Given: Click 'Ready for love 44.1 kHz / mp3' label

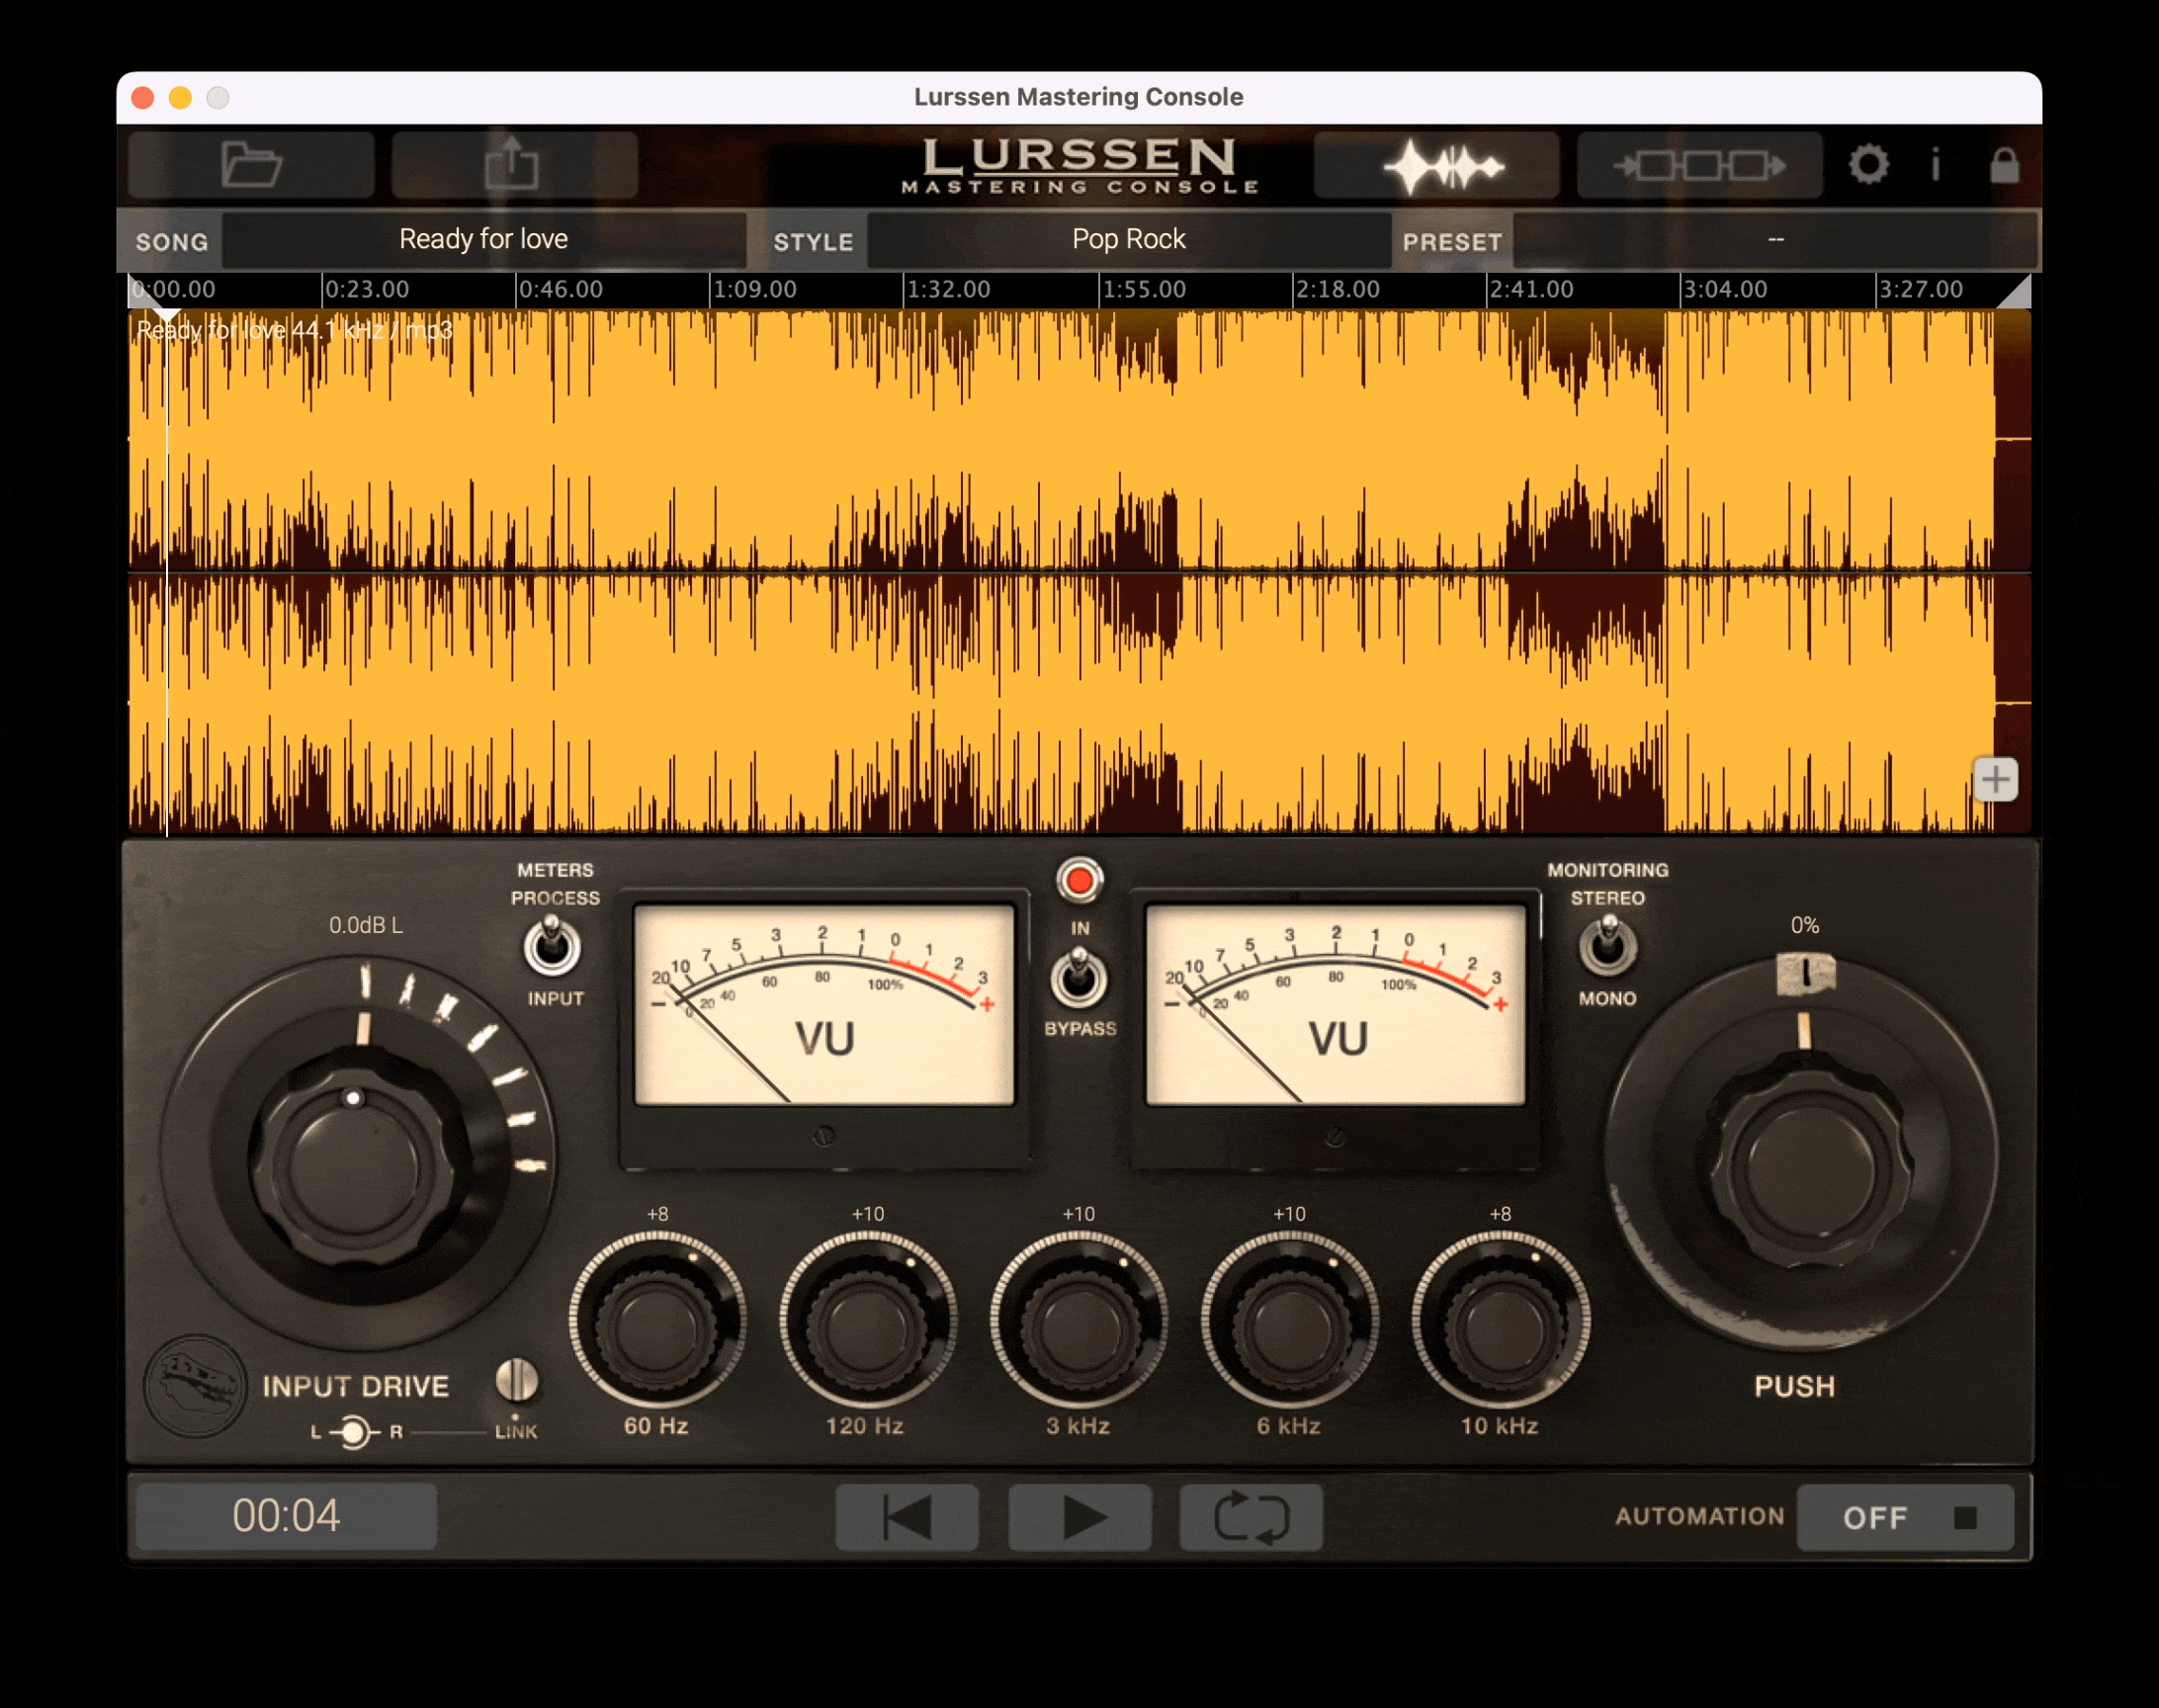Looking at the screenshot, I should (295, 330).
